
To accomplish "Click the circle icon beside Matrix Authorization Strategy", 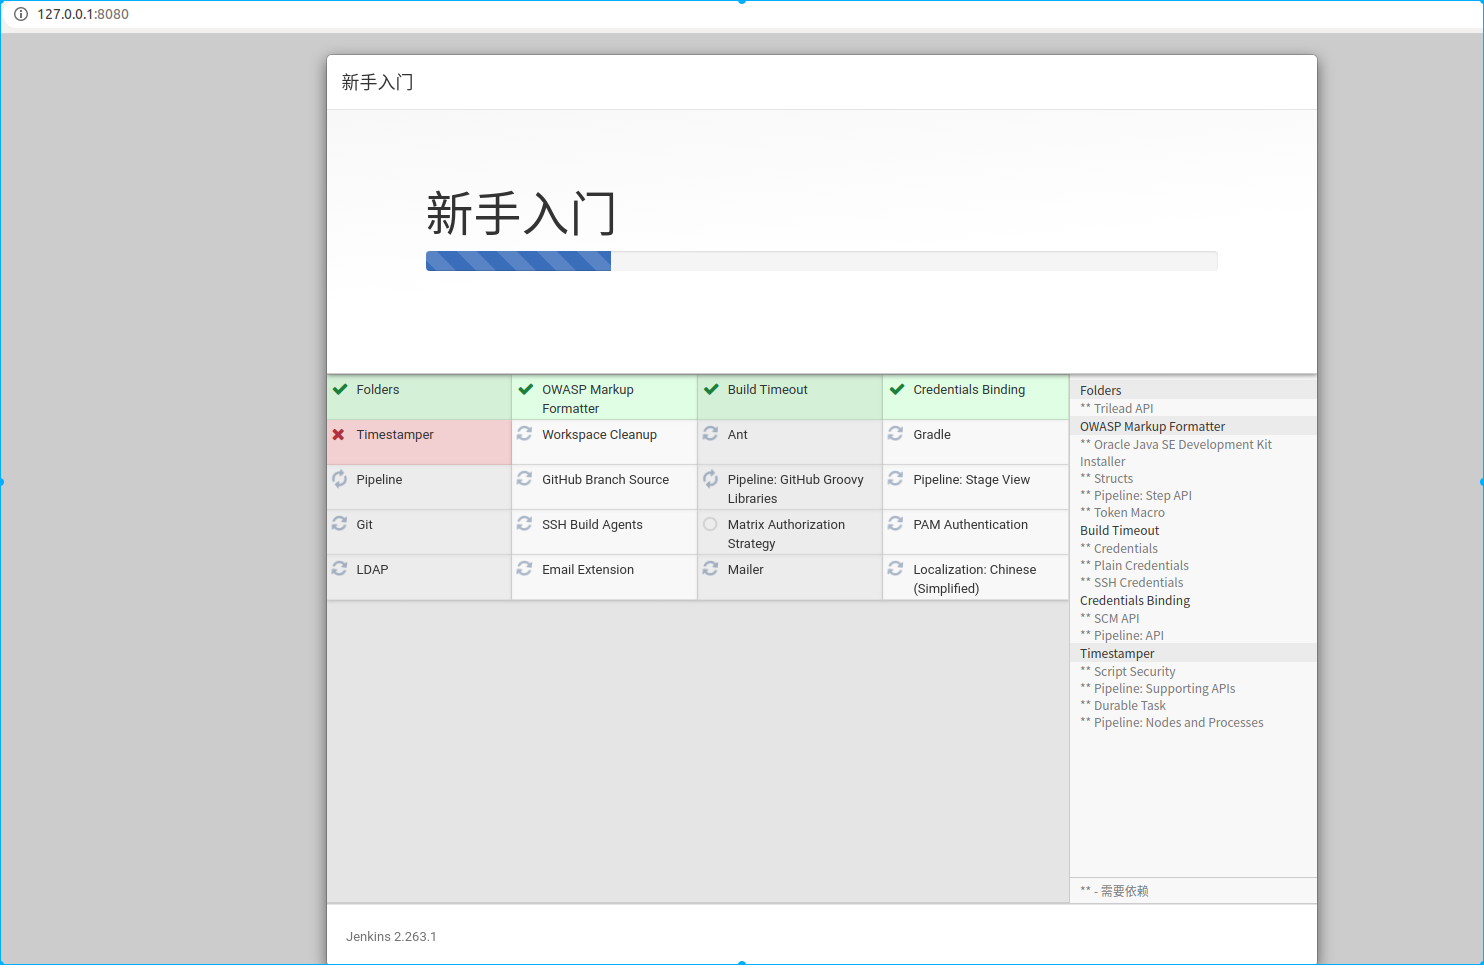I will (710, 524).
